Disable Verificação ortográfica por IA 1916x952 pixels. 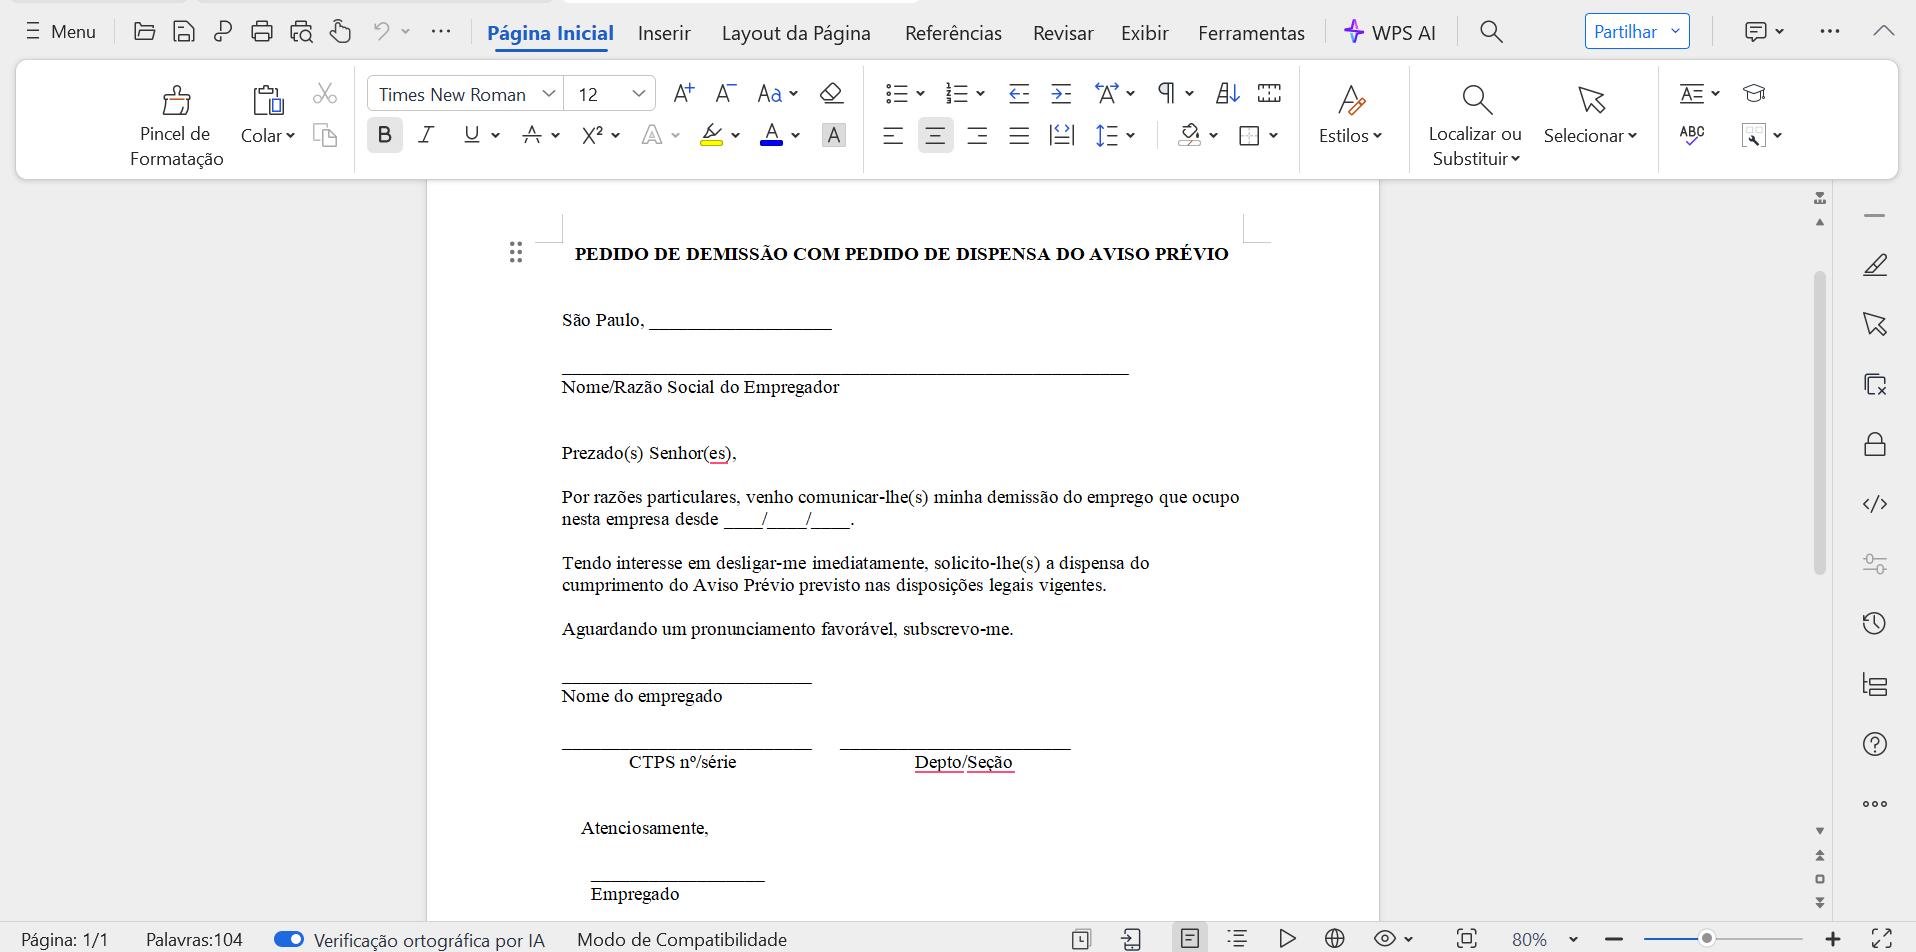coord(288,938)
